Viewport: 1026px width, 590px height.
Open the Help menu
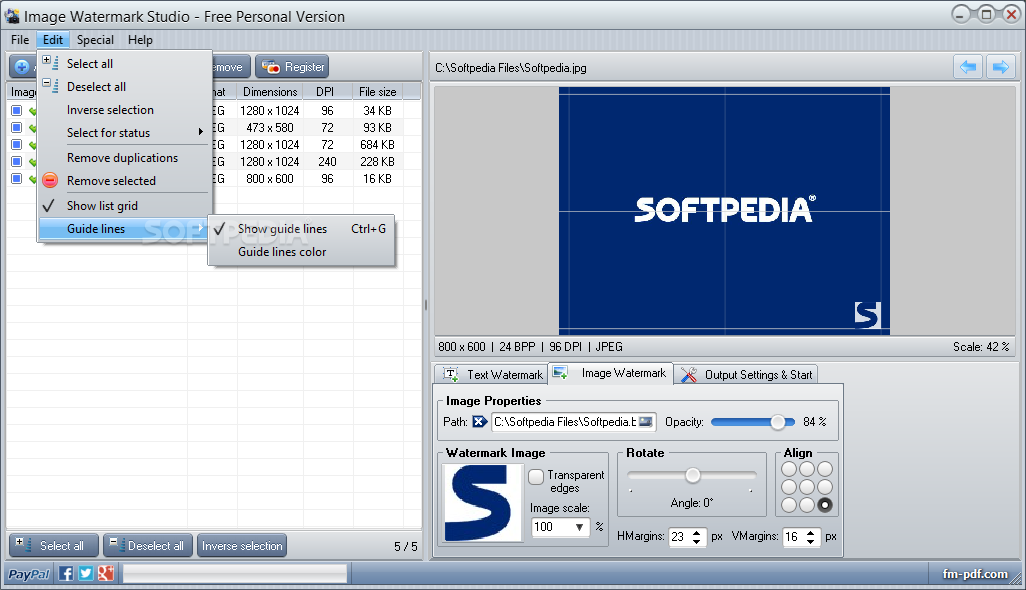(x=140, y=40)
